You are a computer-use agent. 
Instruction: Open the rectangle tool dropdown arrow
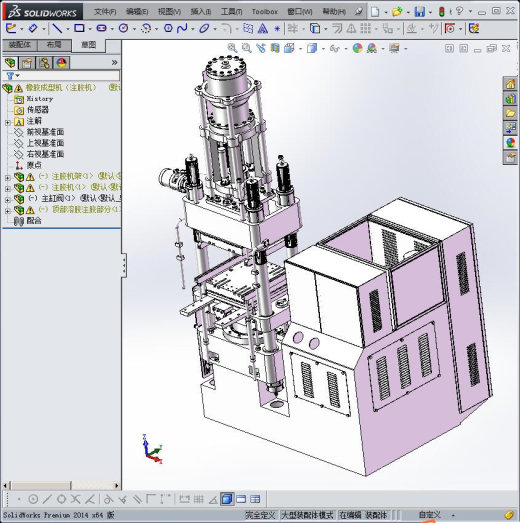coord(90,29)
